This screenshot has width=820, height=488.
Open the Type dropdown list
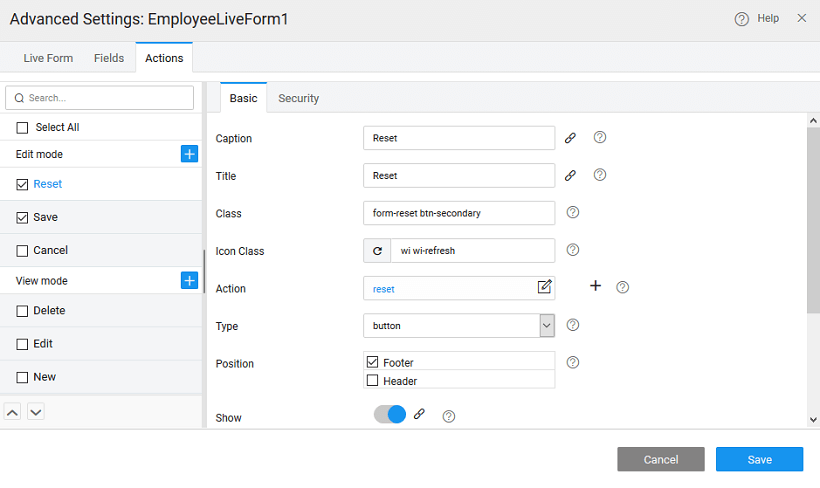coord(546,325)
